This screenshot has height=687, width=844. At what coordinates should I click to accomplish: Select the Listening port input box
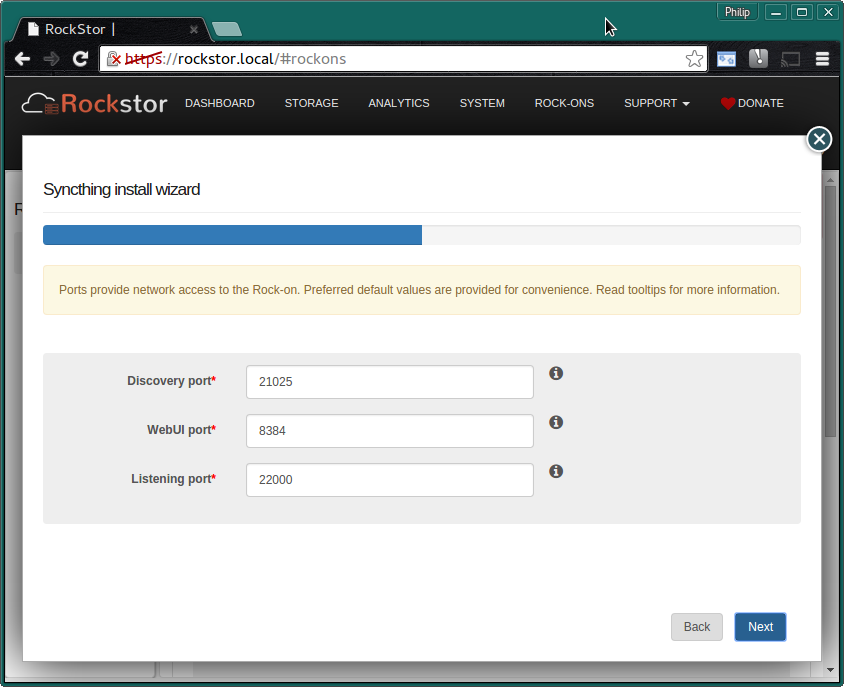click(x=390, y=480)
